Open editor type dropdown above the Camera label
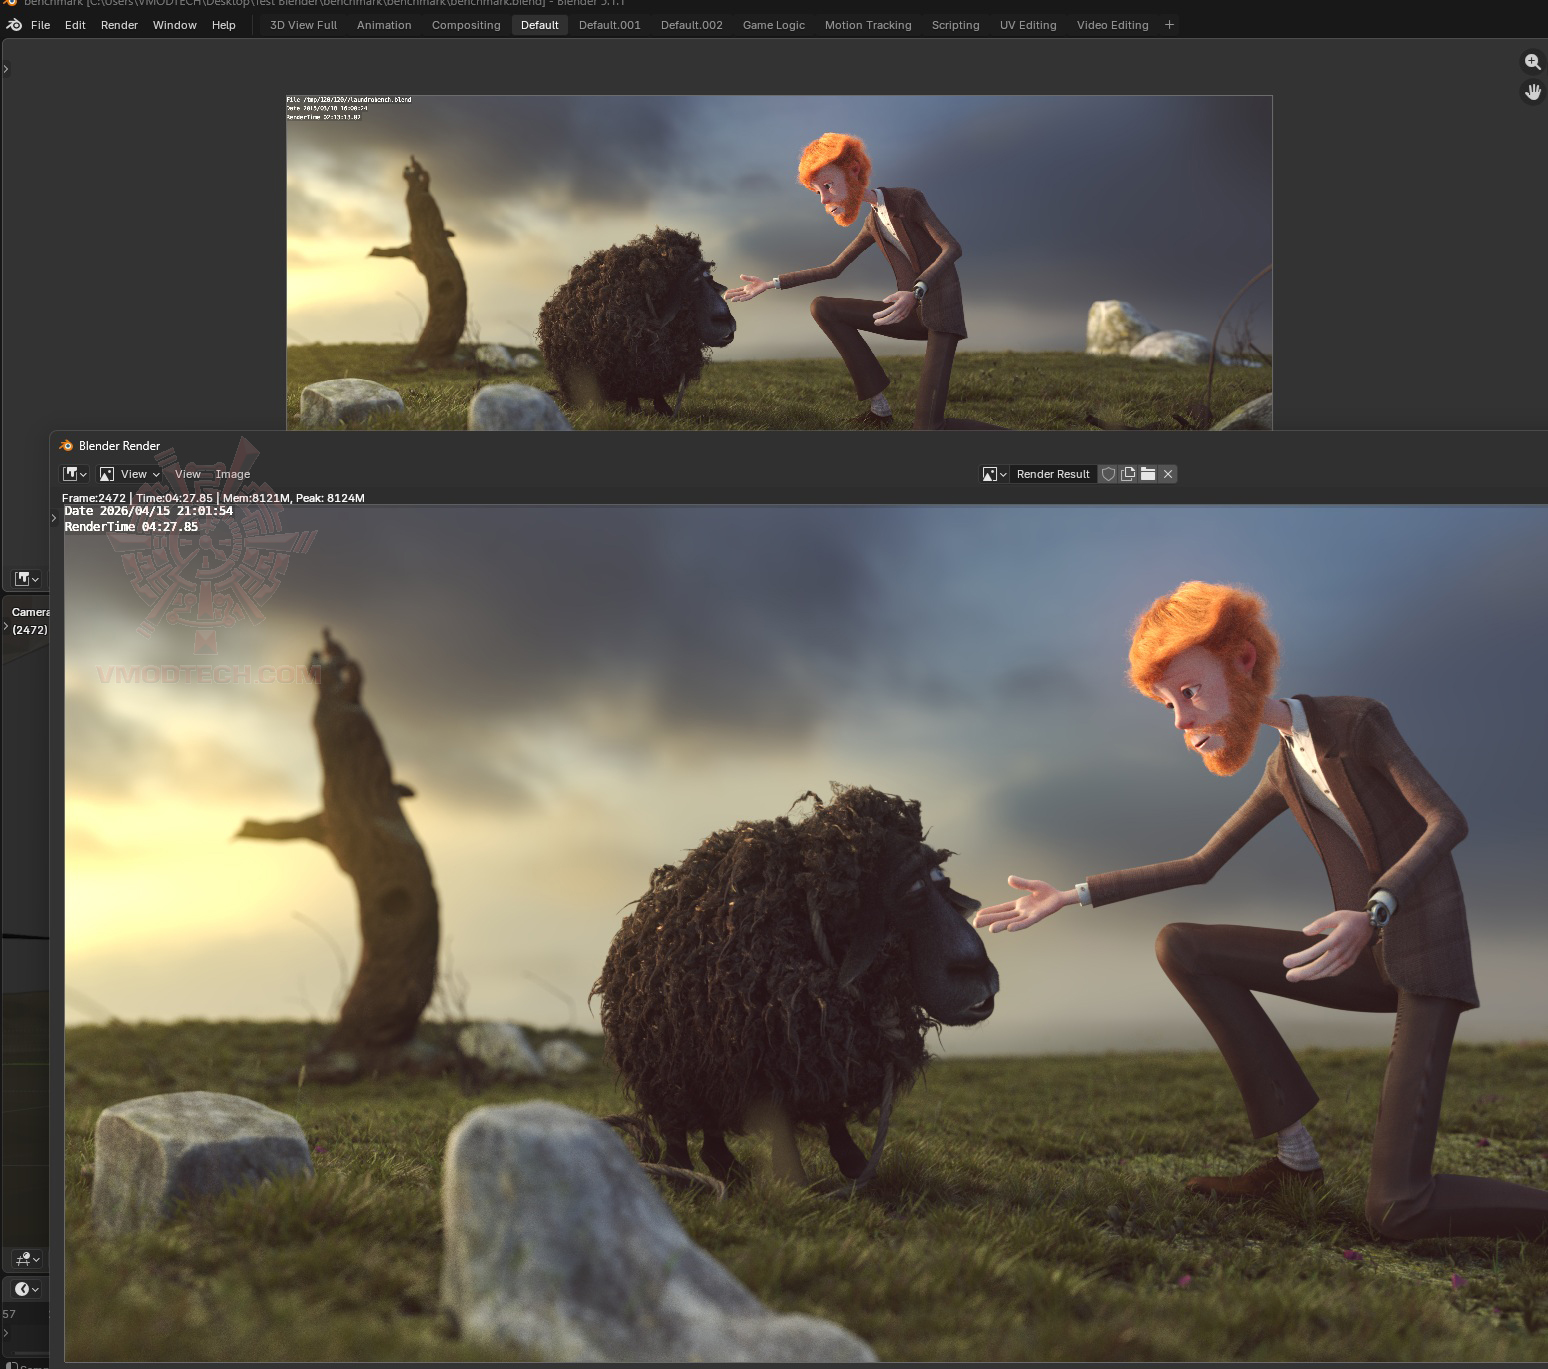1548x1369 pixels. 27,579
